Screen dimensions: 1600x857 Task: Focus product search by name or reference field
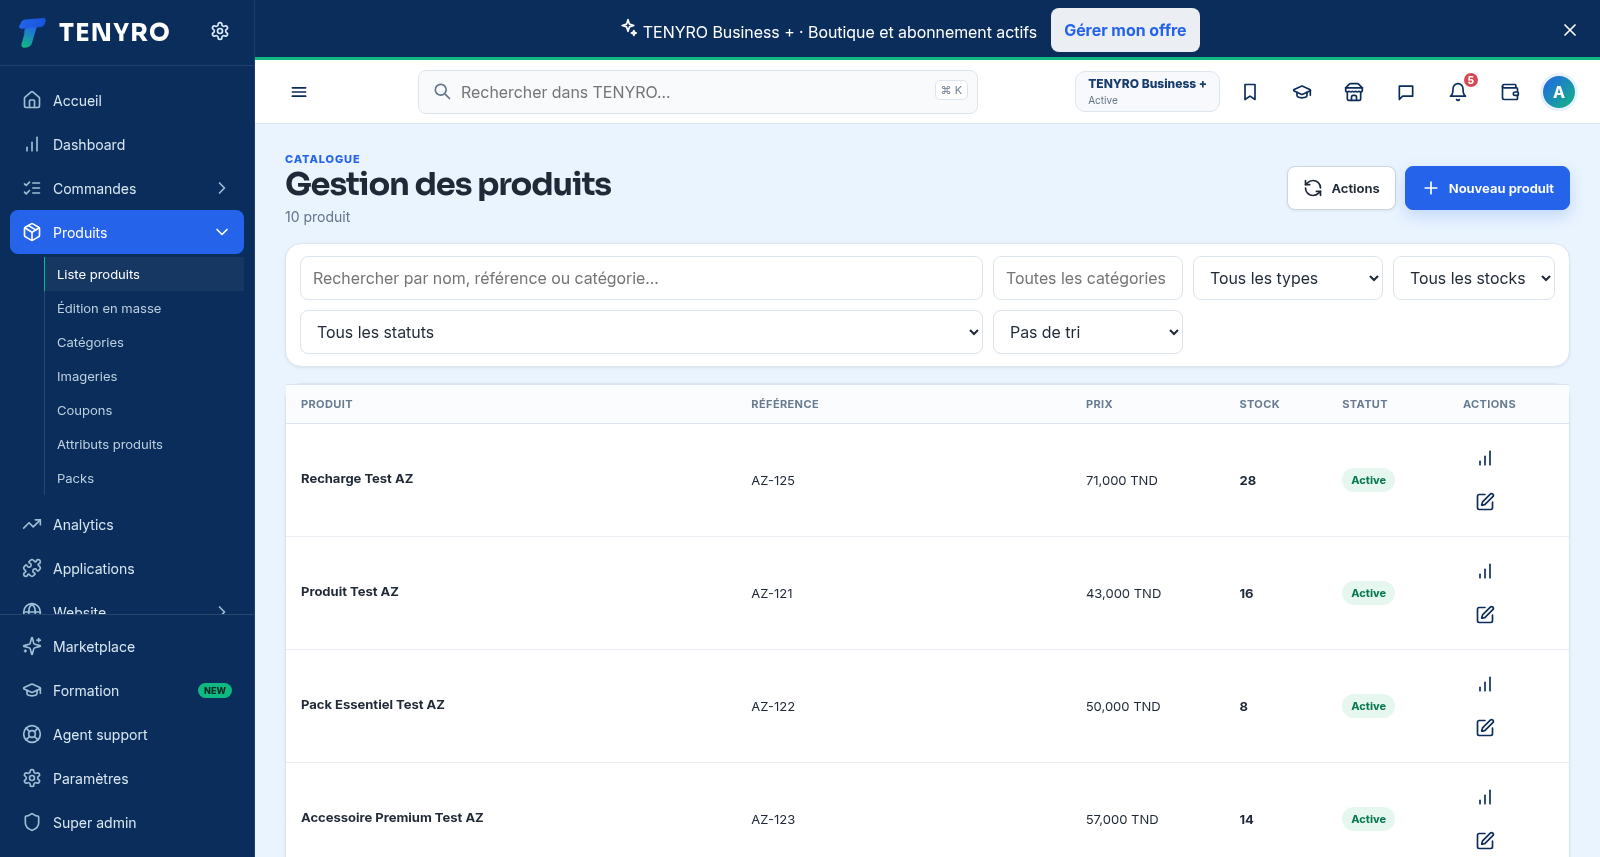(x=641, y=278)
